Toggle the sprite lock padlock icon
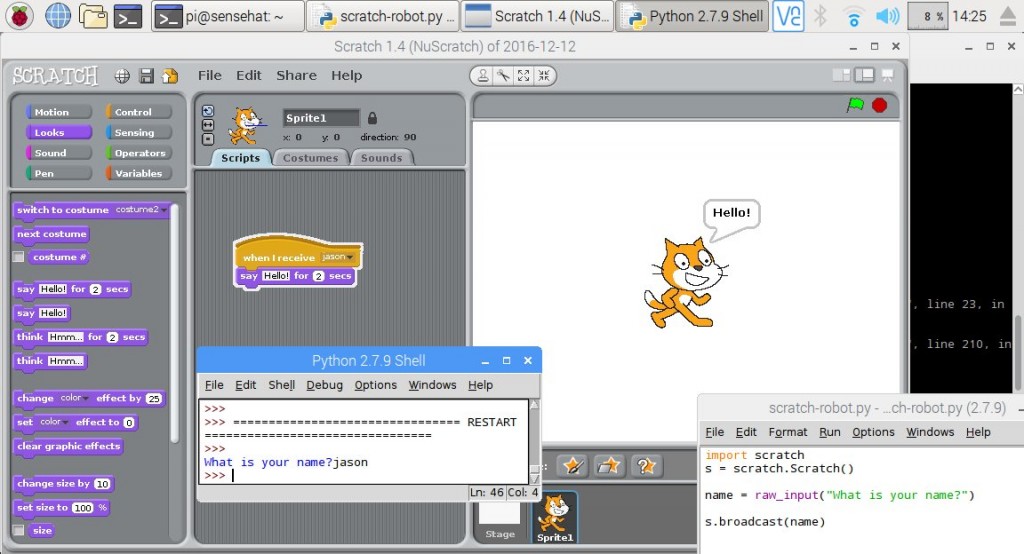 [372, 118]
